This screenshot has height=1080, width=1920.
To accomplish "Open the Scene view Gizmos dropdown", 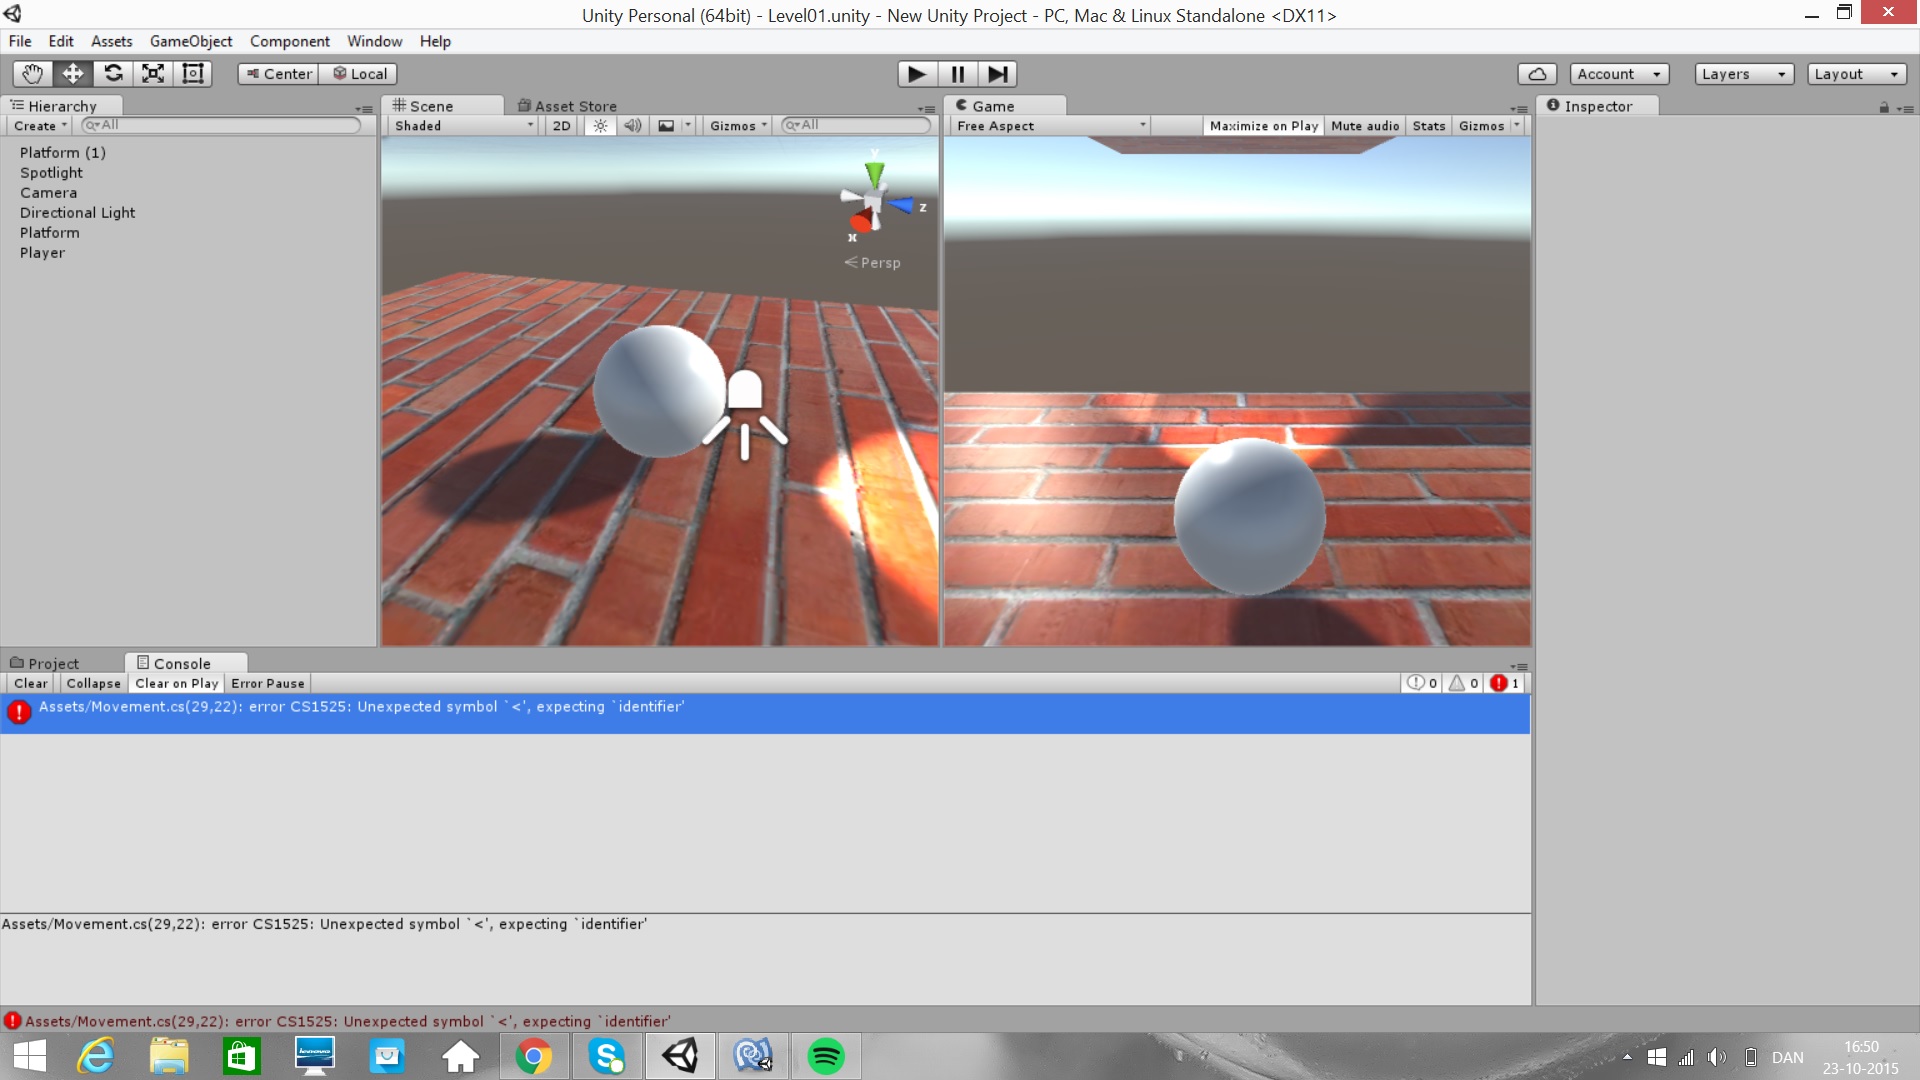I will (738, 126).
